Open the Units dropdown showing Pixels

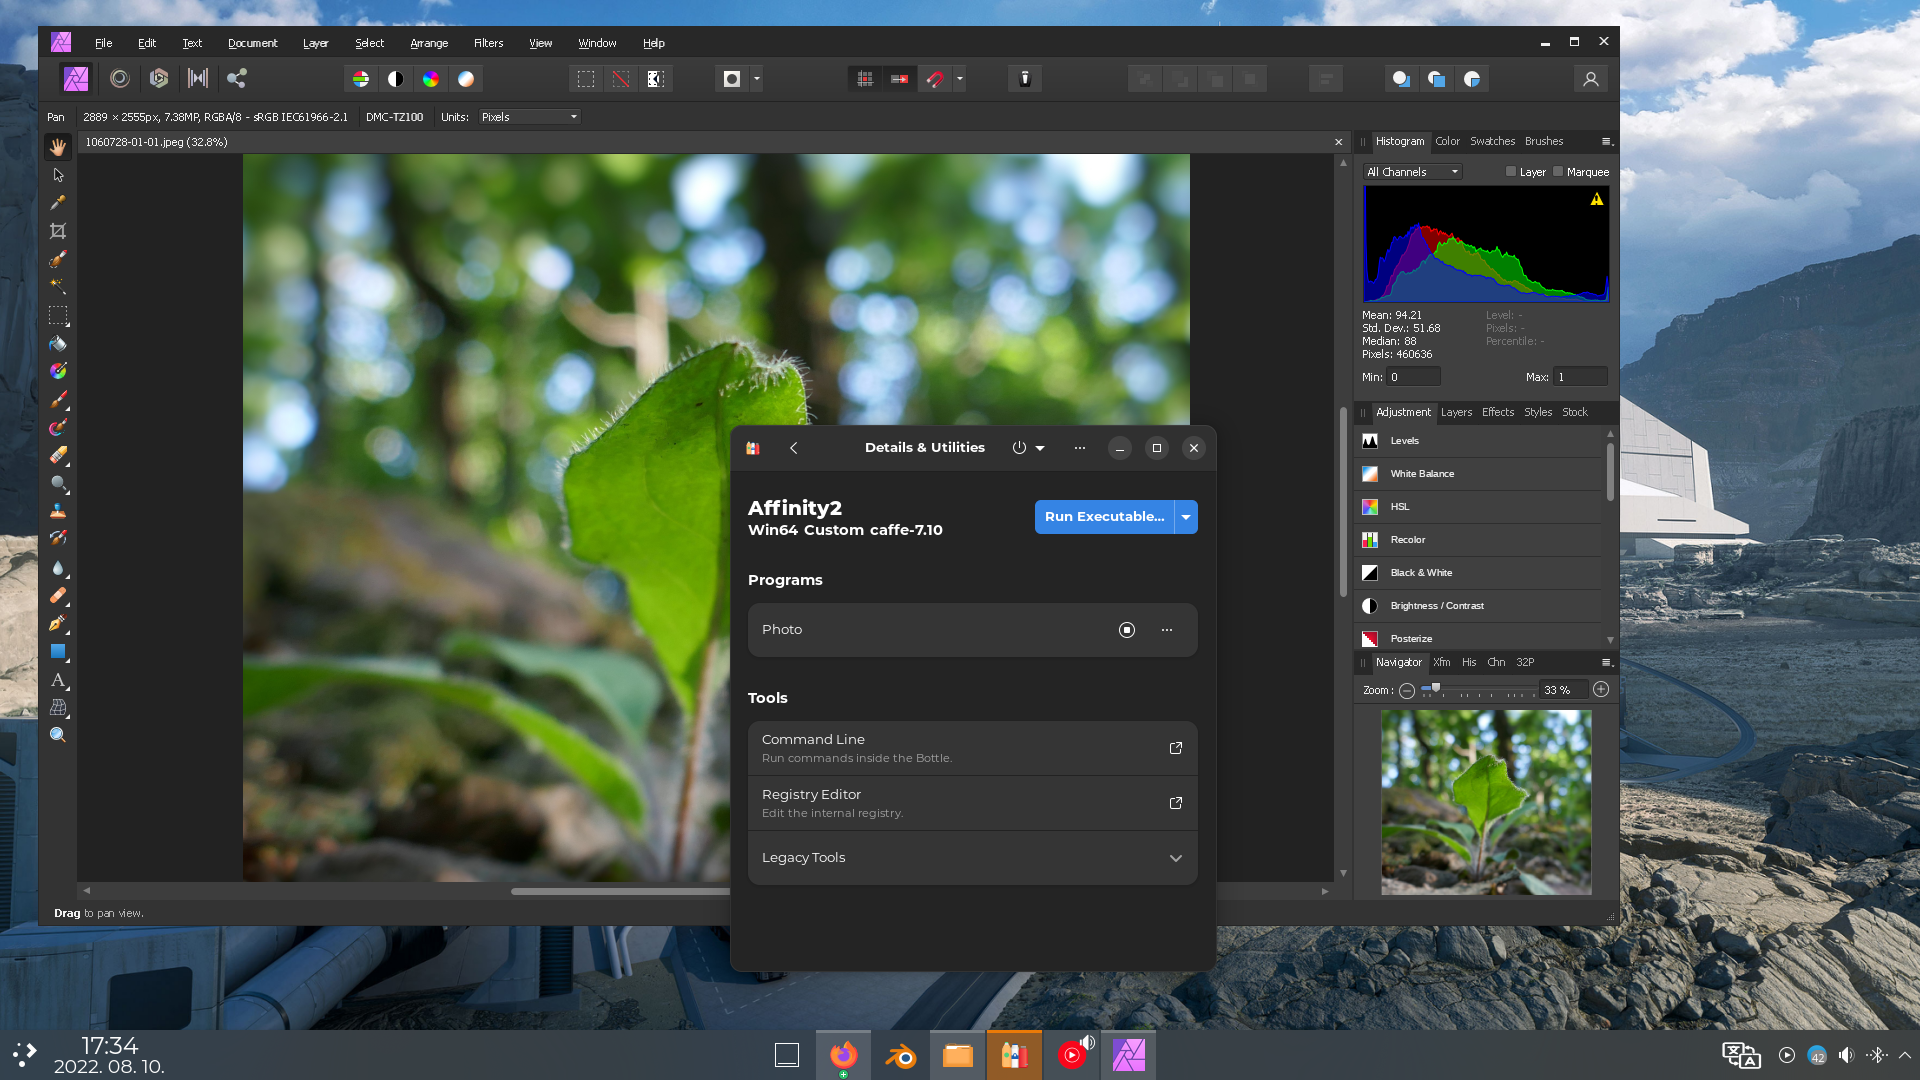click(x=529, y=116)
